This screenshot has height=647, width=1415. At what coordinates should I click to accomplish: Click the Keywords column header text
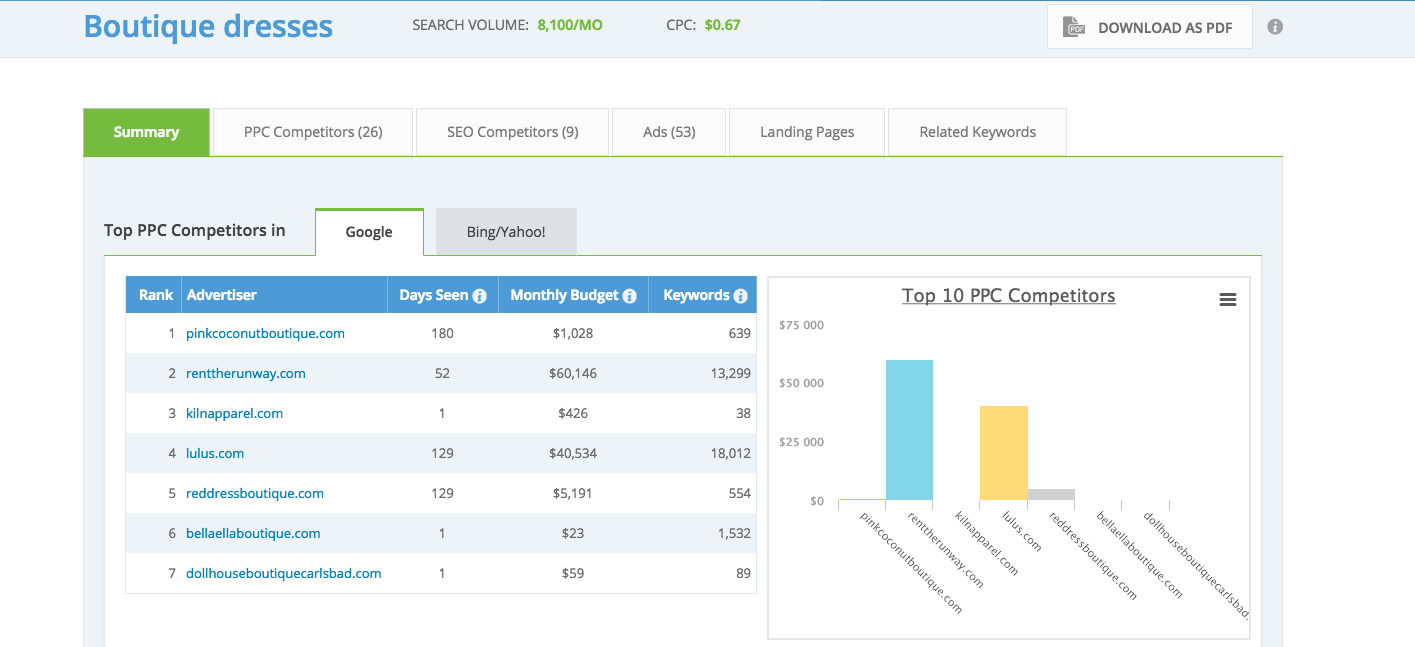pyautogui.click(x=696, y=295)
